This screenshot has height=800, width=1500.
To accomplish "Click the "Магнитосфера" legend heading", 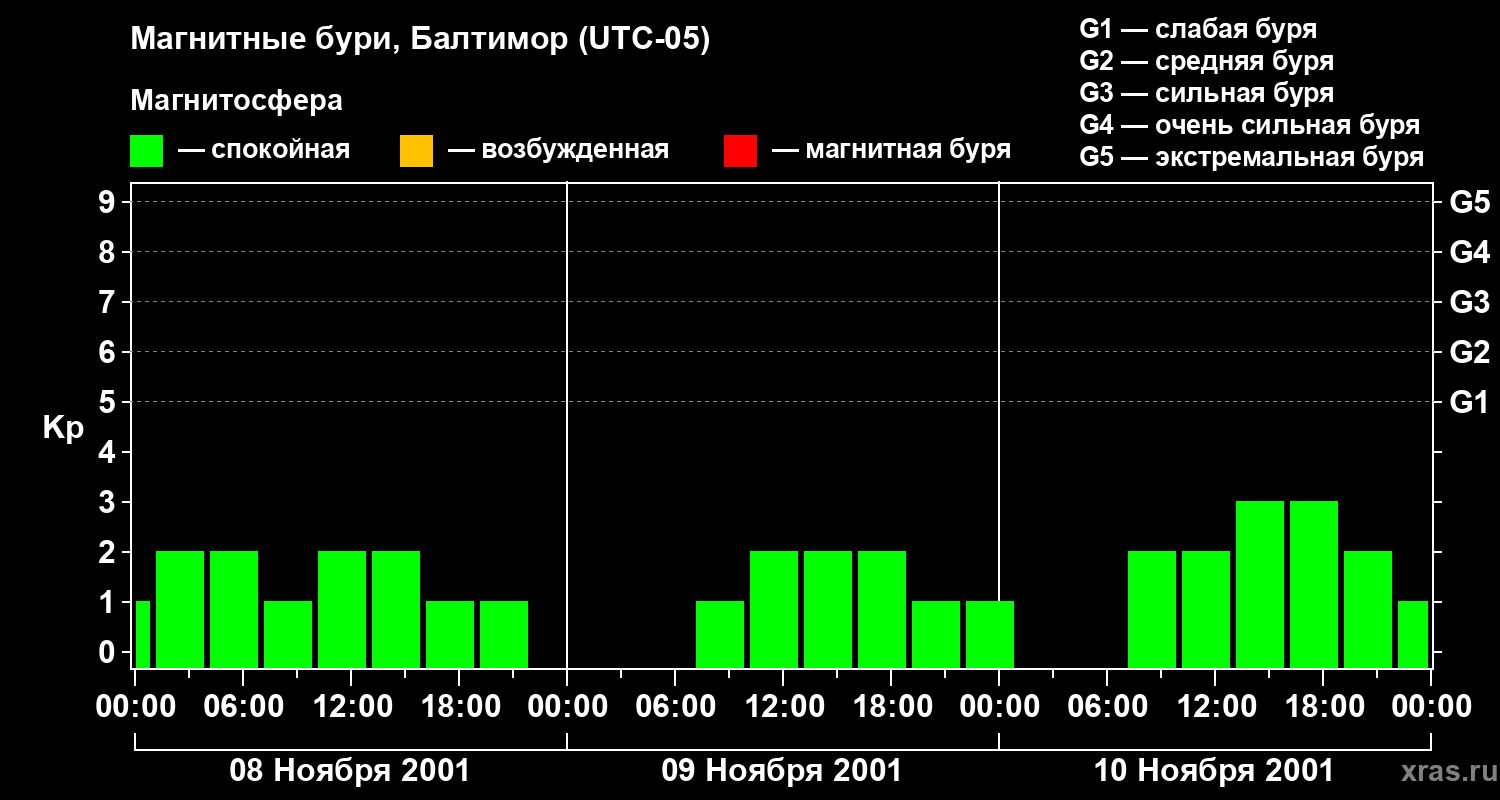I will pos(237,101).
